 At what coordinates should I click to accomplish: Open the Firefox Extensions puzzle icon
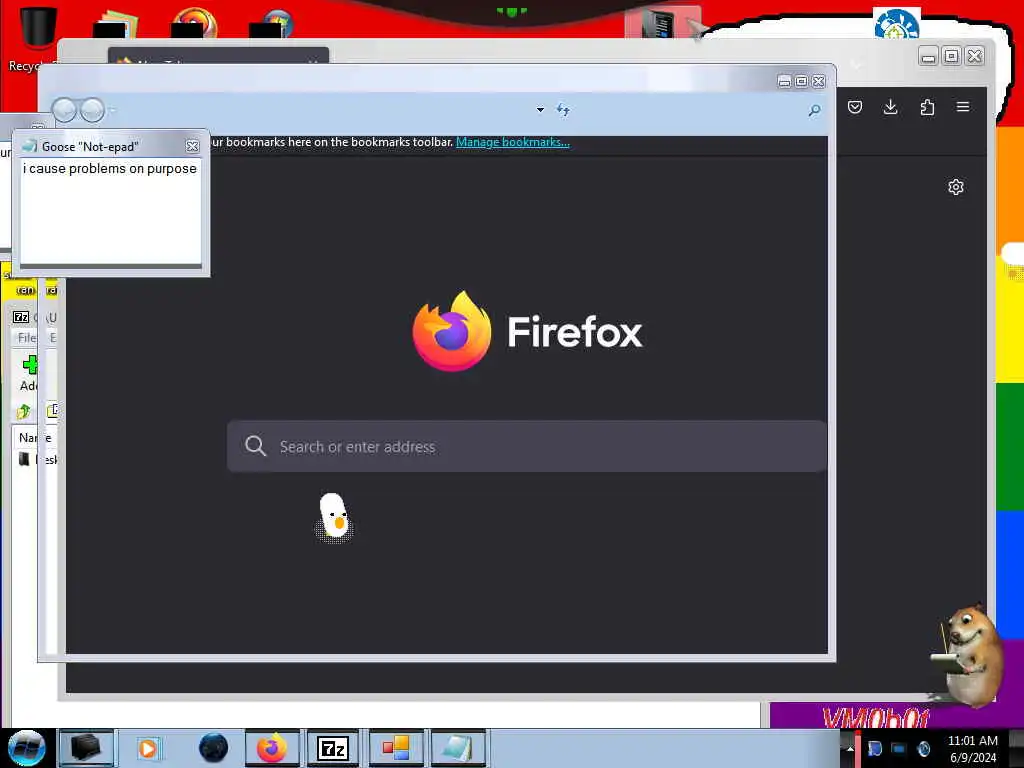tap(927, 107)
